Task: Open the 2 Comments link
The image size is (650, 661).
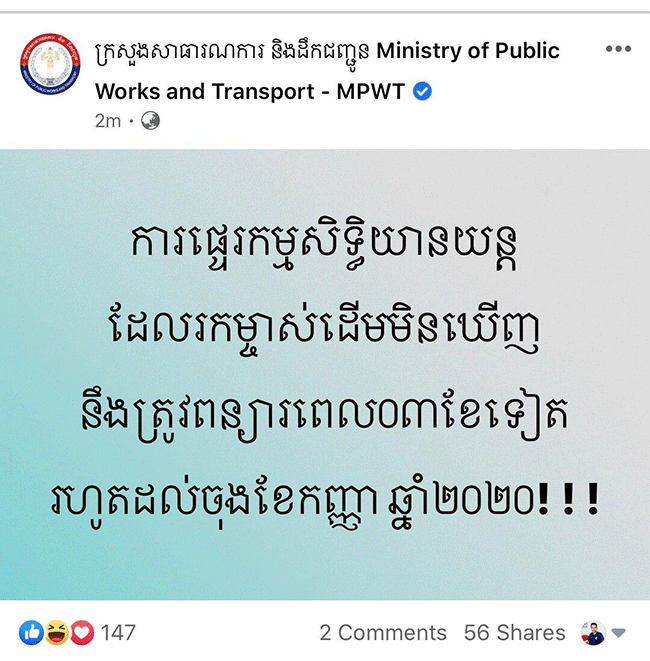Action: point(383,633)
